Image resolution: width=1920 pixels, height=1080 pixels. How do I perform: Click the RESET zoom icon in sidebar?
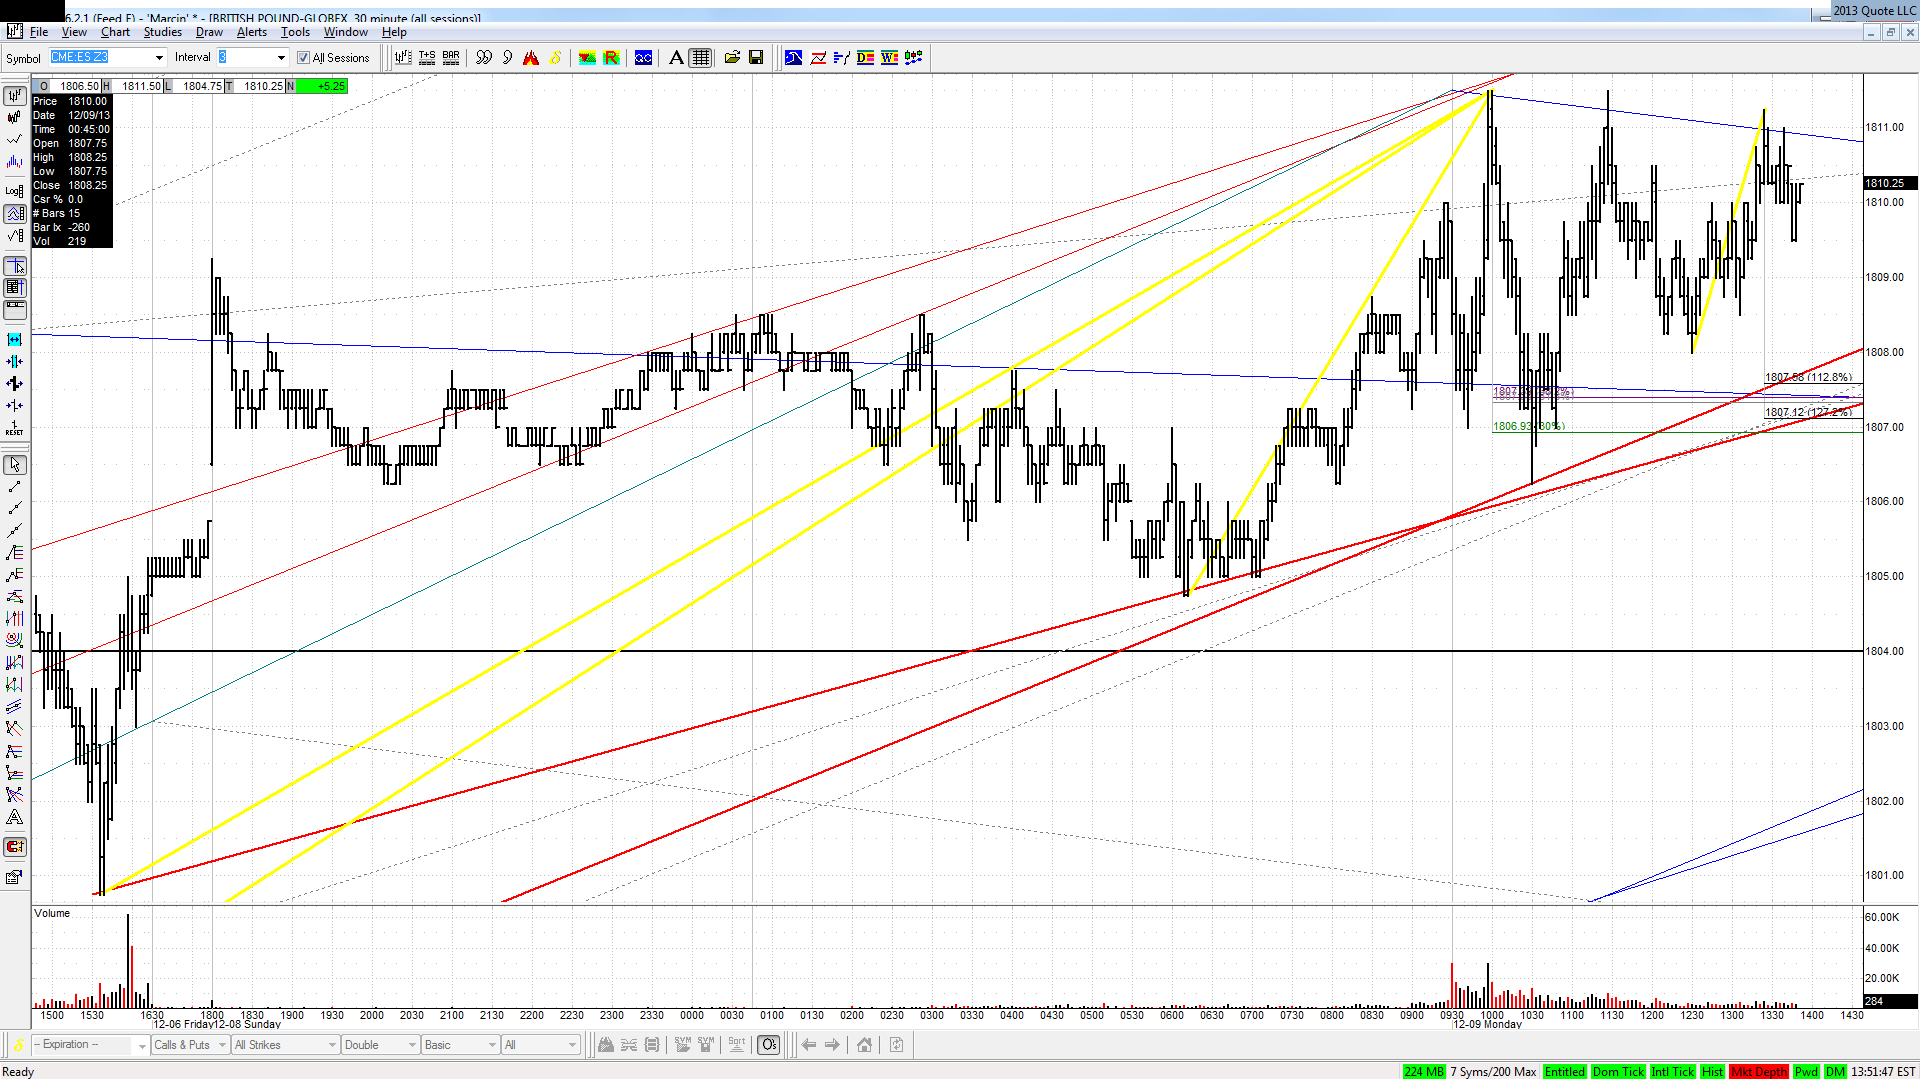[15, 428]
